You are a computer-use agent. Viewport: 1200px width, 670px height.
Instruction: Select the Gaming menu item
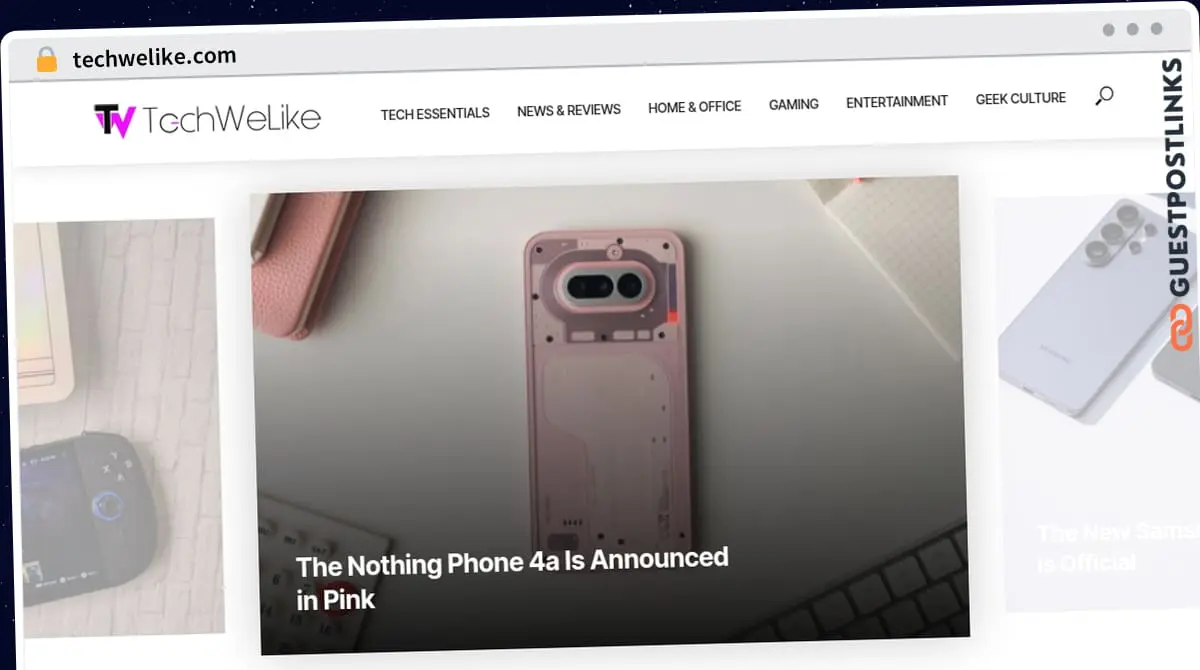tap(794, 104)
